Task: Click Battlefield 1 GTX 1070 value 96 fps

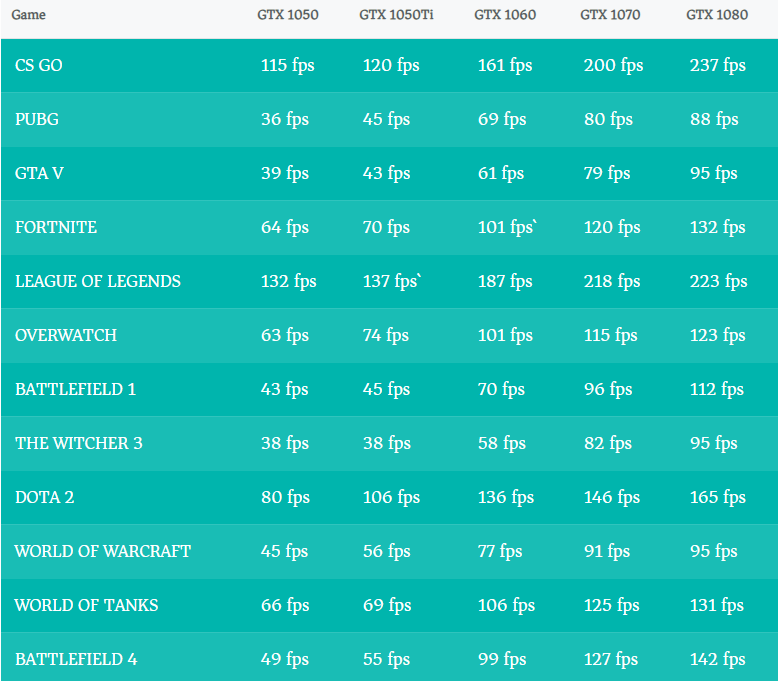Action: coord(608,390)
